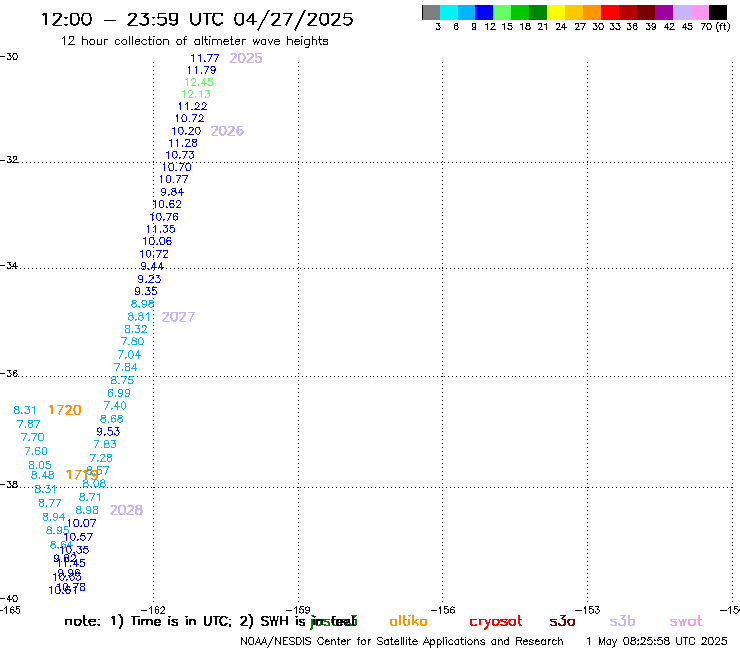Click subtitle '12 hour collection of altimeter wave heights'

194,41
